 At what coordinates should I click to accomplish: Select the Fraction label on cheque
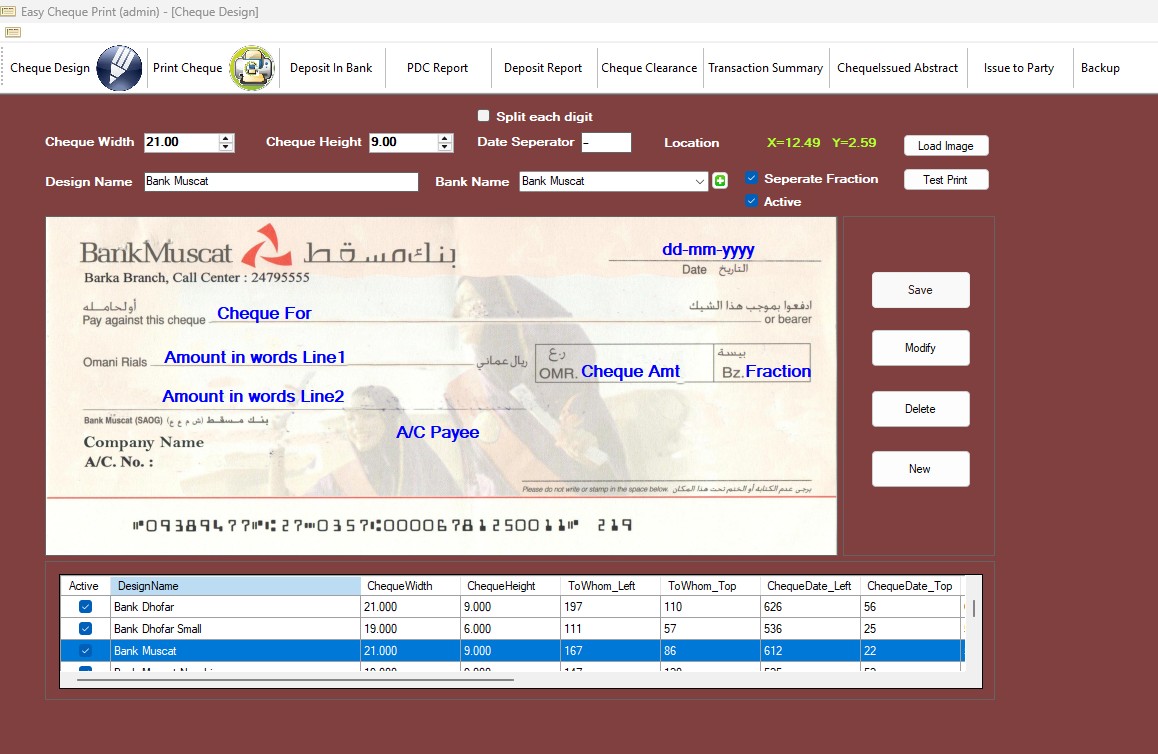tap(778, 371)
